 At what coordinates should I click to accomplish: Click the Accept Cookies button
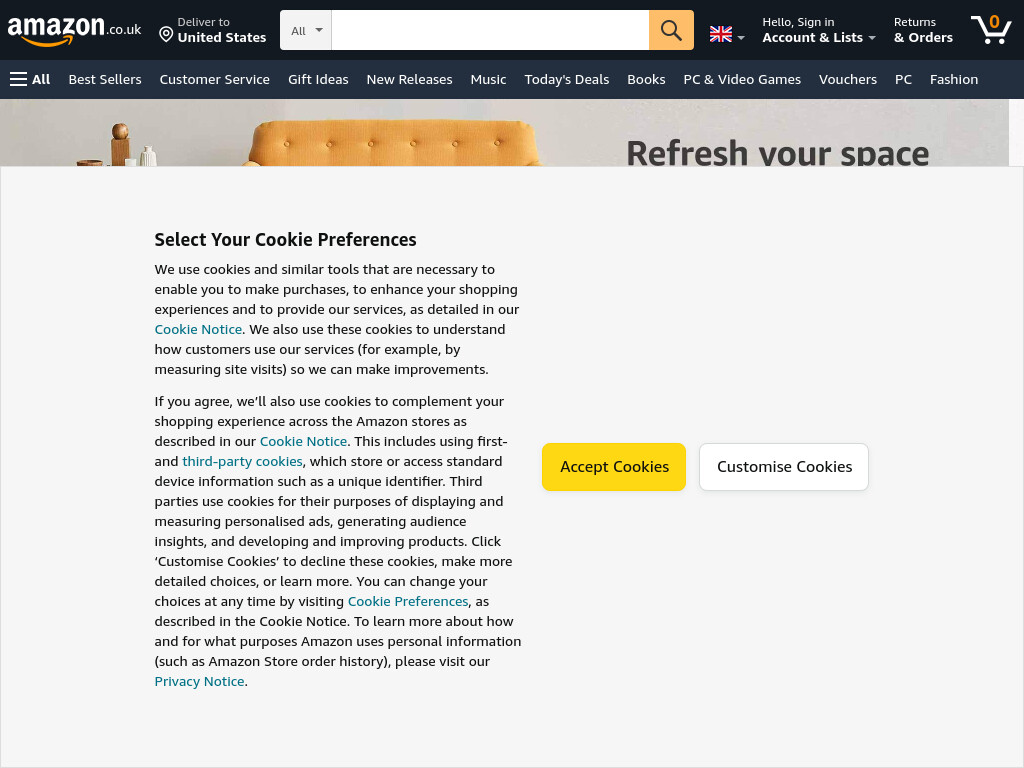tap(614, 467)
